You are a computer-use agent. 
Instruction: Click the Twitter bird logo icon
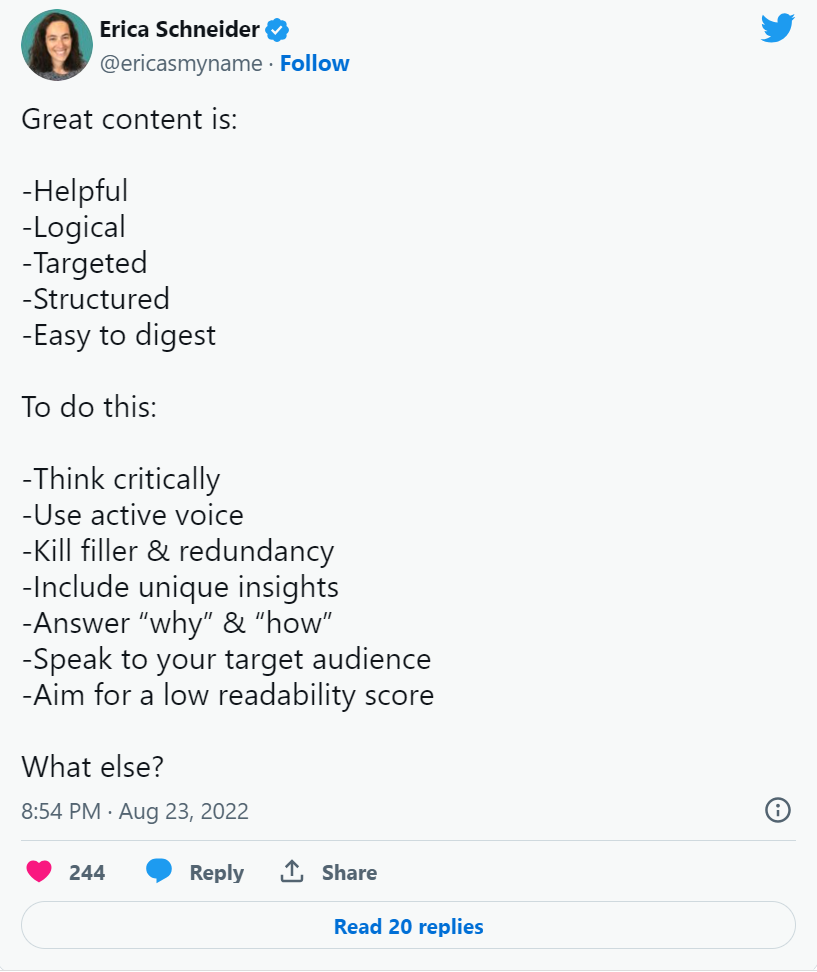point(777,28)
